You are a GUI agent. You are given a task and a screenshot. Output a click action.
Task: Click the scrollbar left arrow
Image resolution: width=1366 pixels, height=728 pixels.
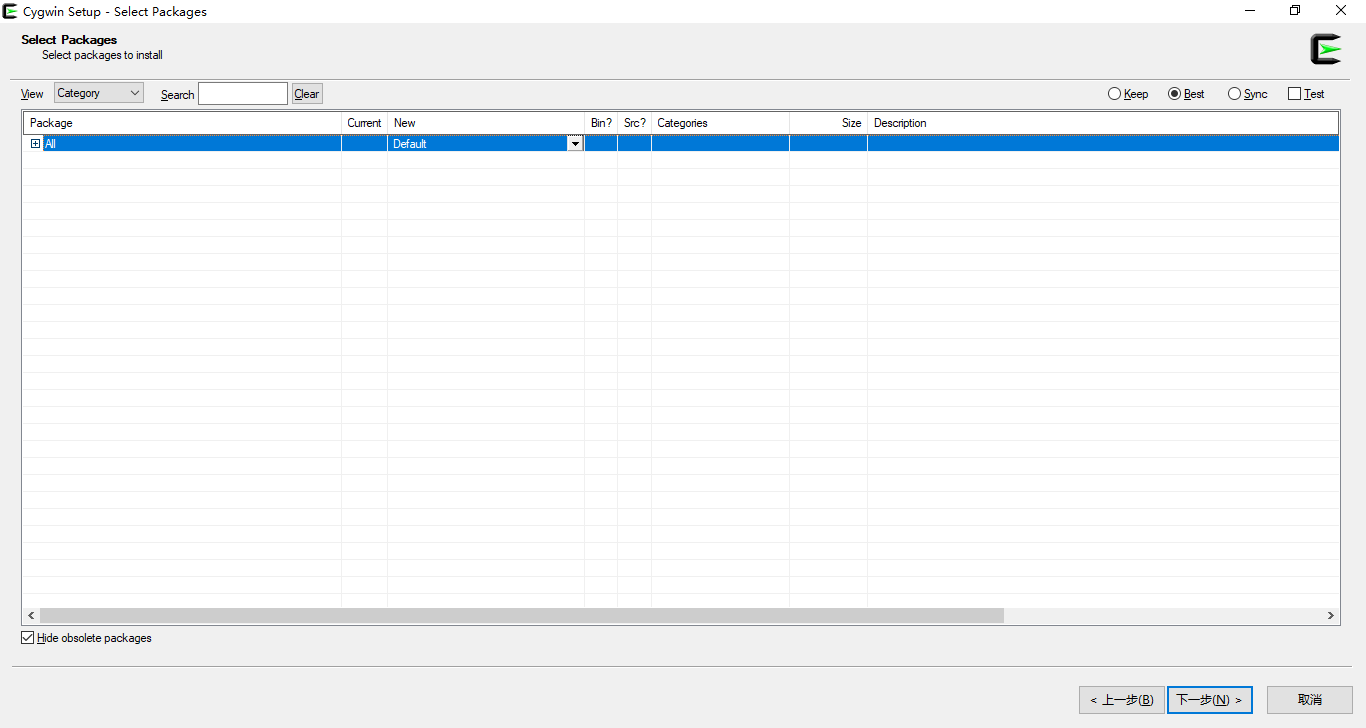[31, 616]
